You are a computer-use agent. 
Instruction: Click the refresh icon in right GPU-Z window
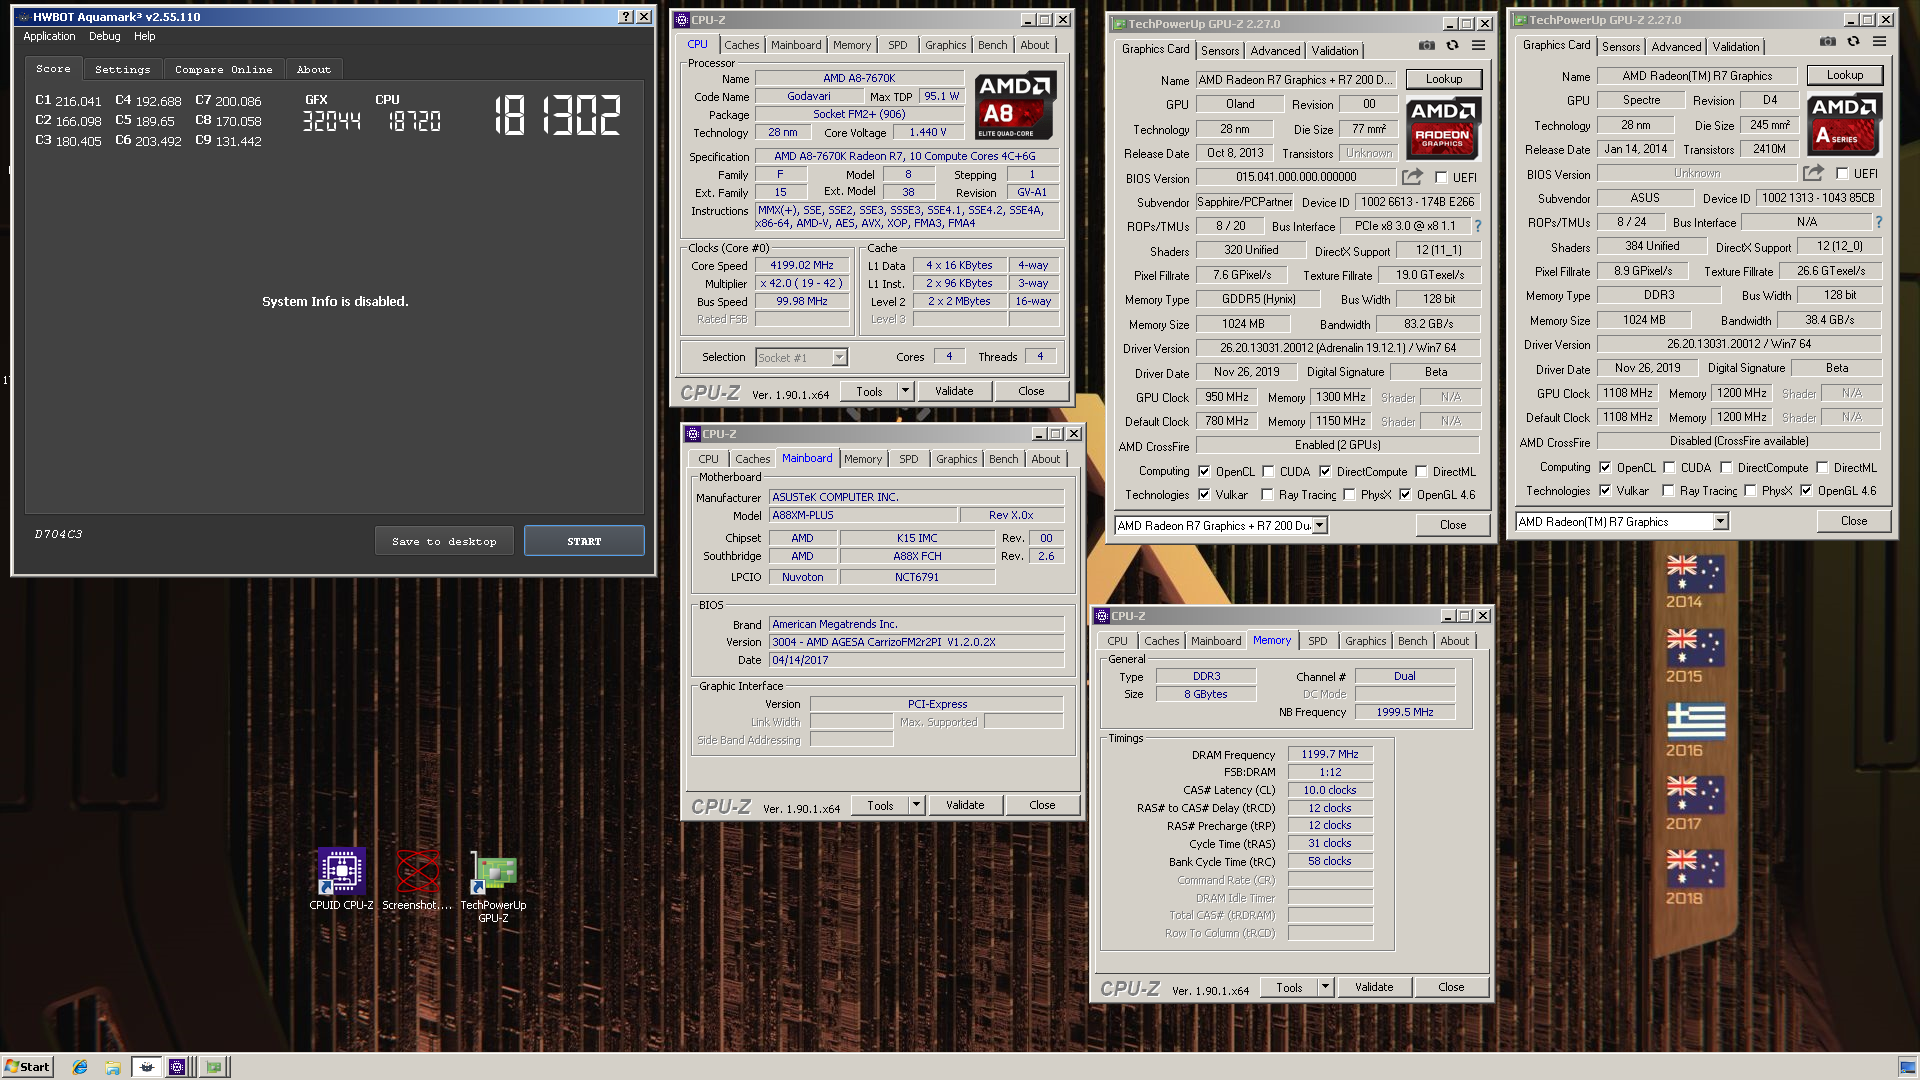(x=1853, y=42)
